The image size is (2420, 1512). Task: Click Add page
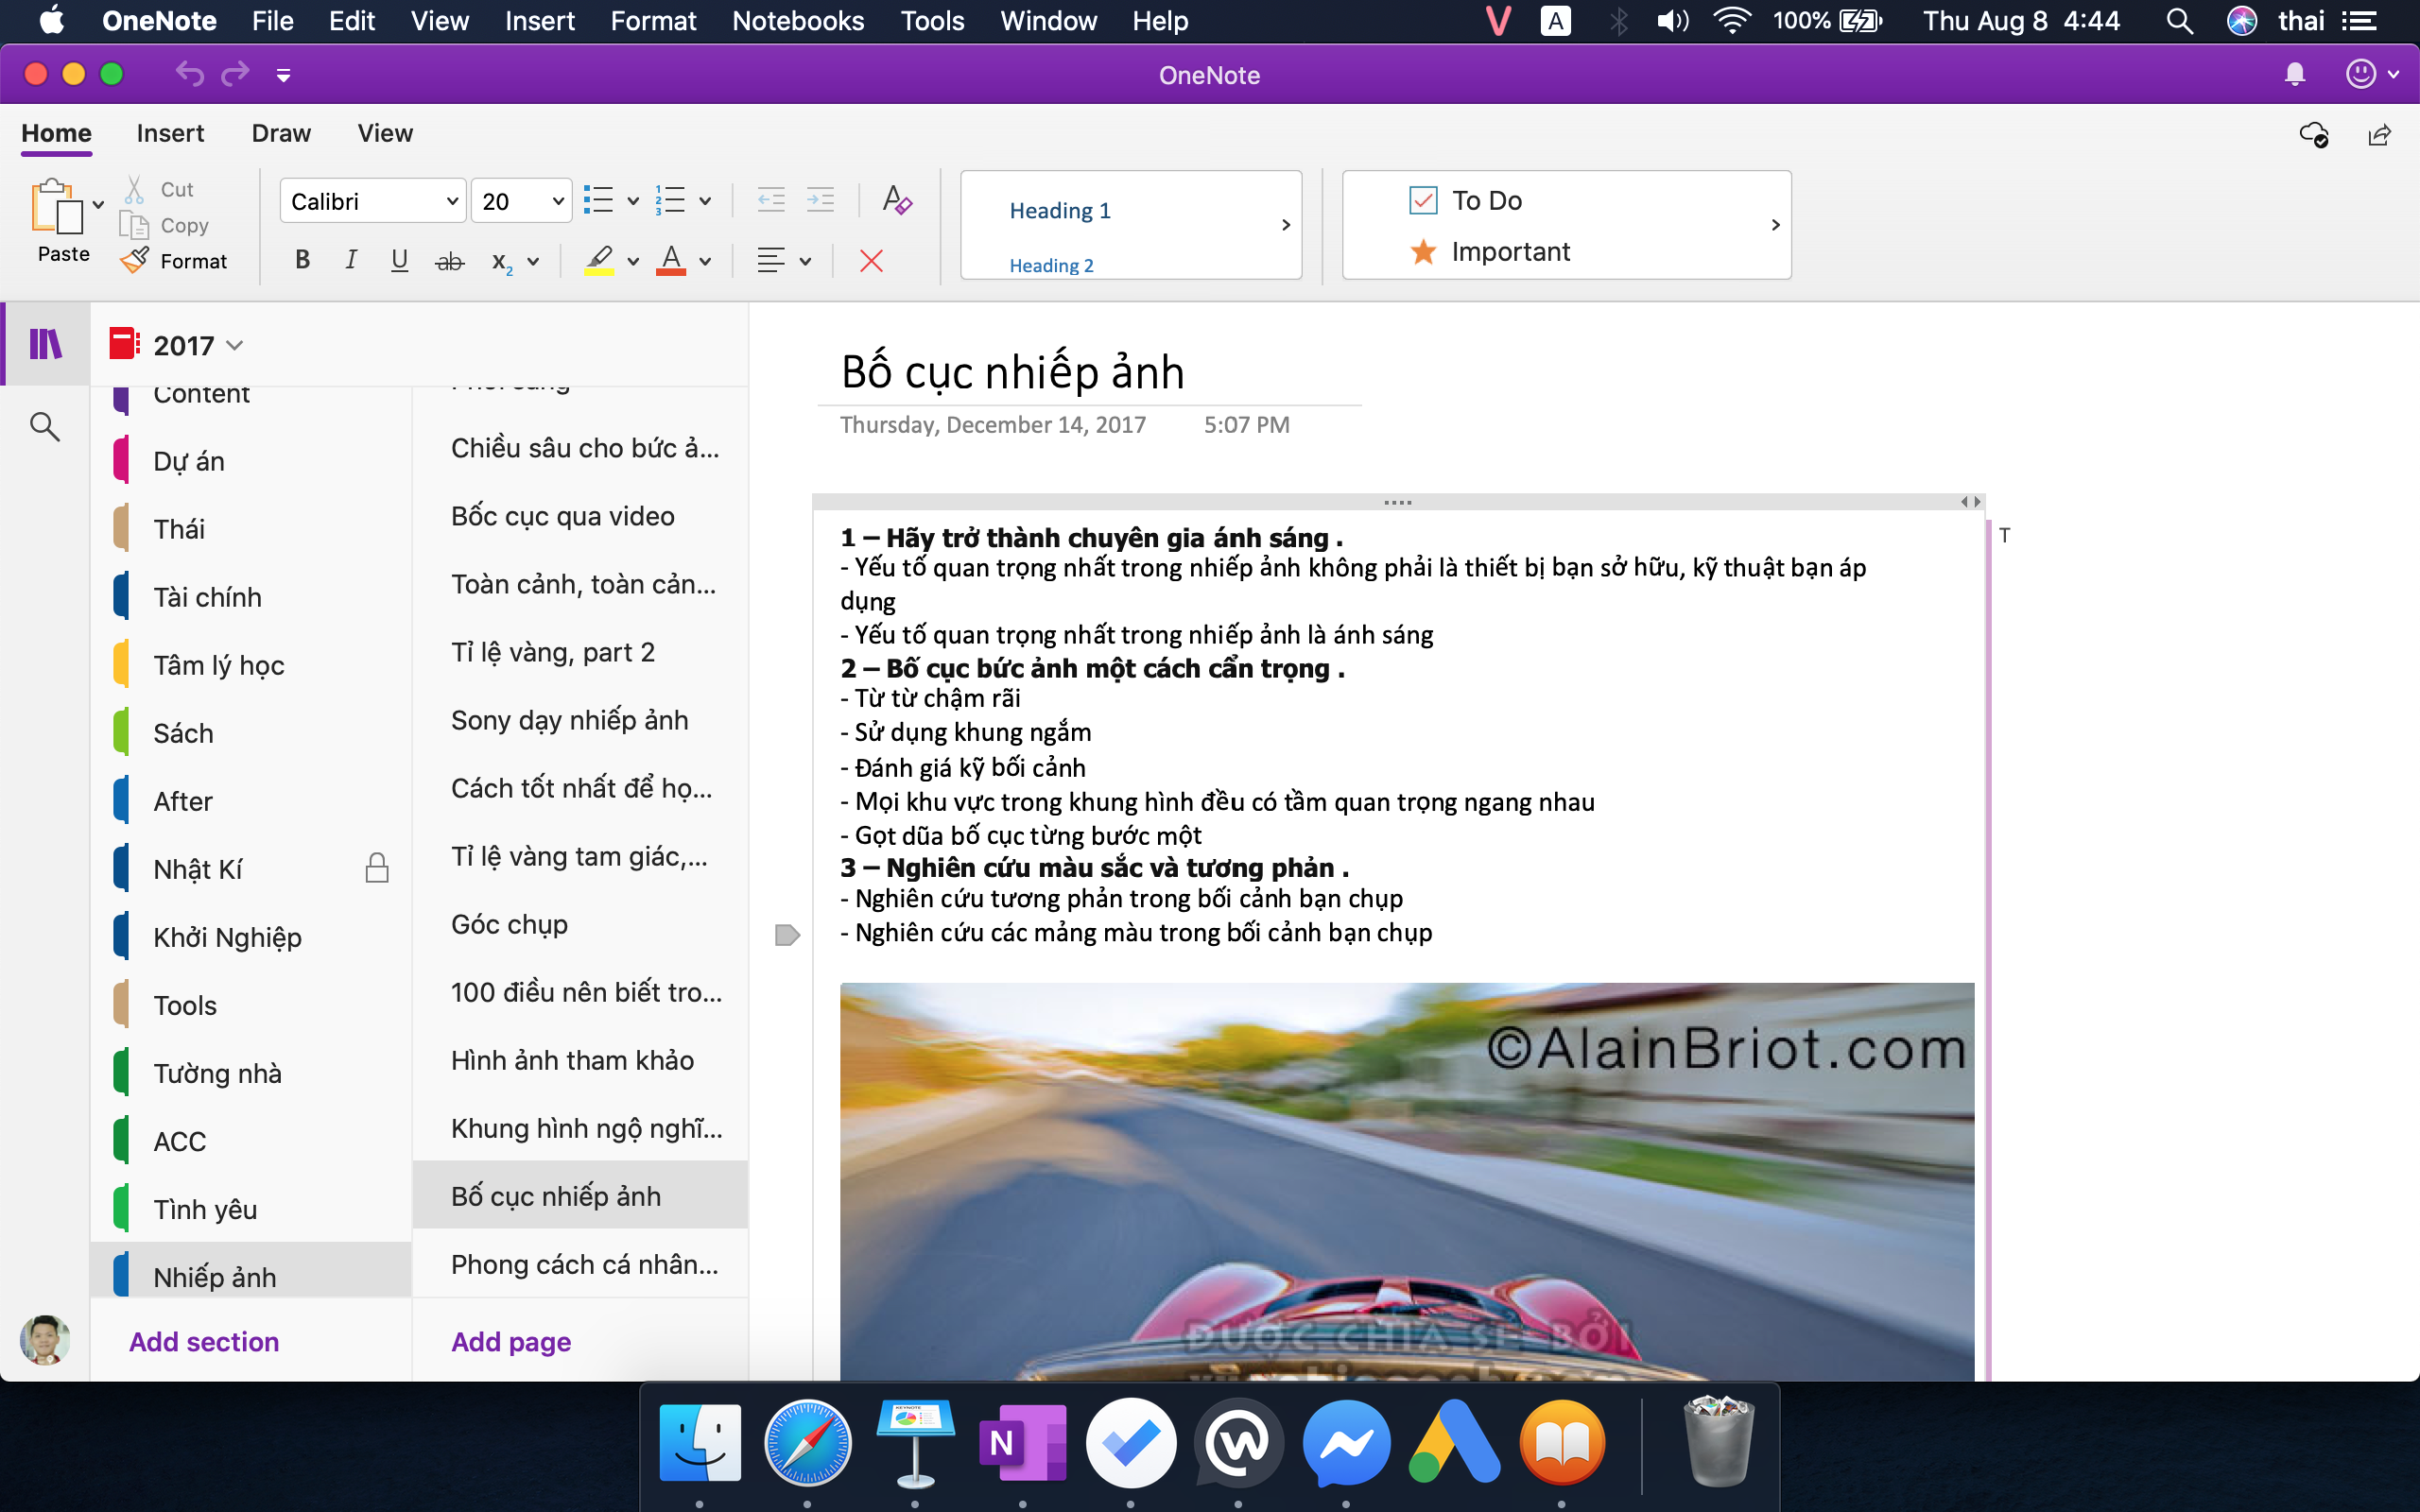tap(511, 1341)
